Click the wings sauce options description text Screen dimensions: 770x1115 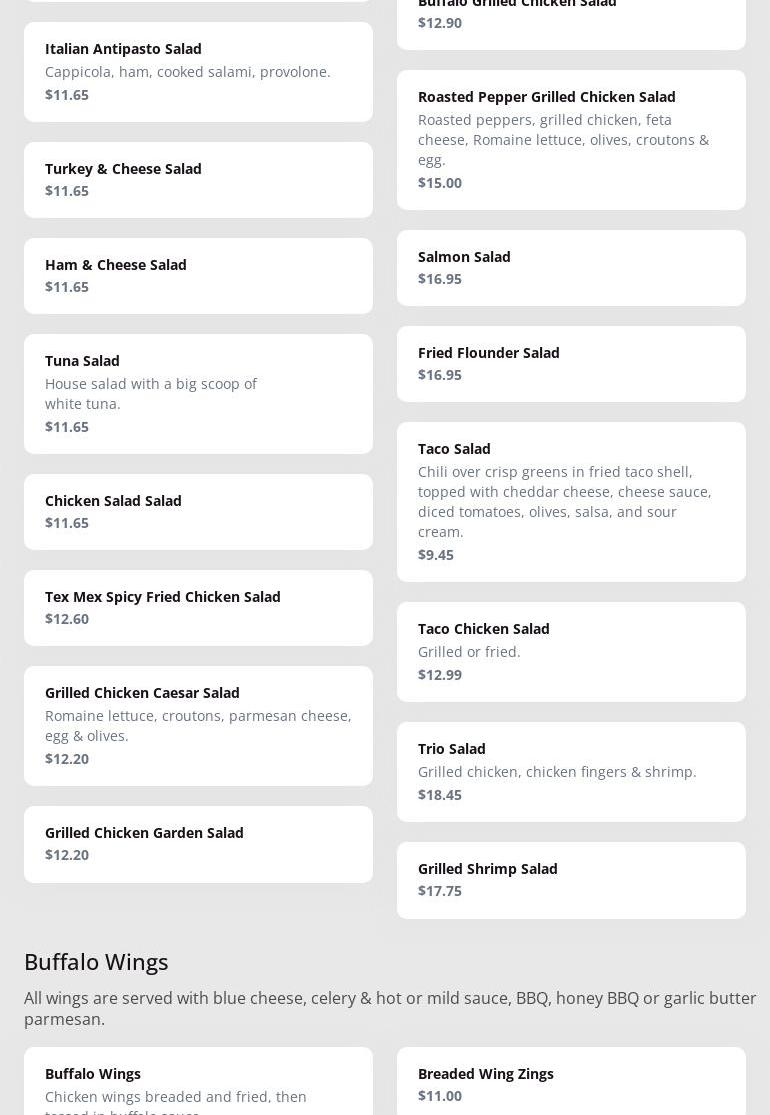tap(390, 1008)
